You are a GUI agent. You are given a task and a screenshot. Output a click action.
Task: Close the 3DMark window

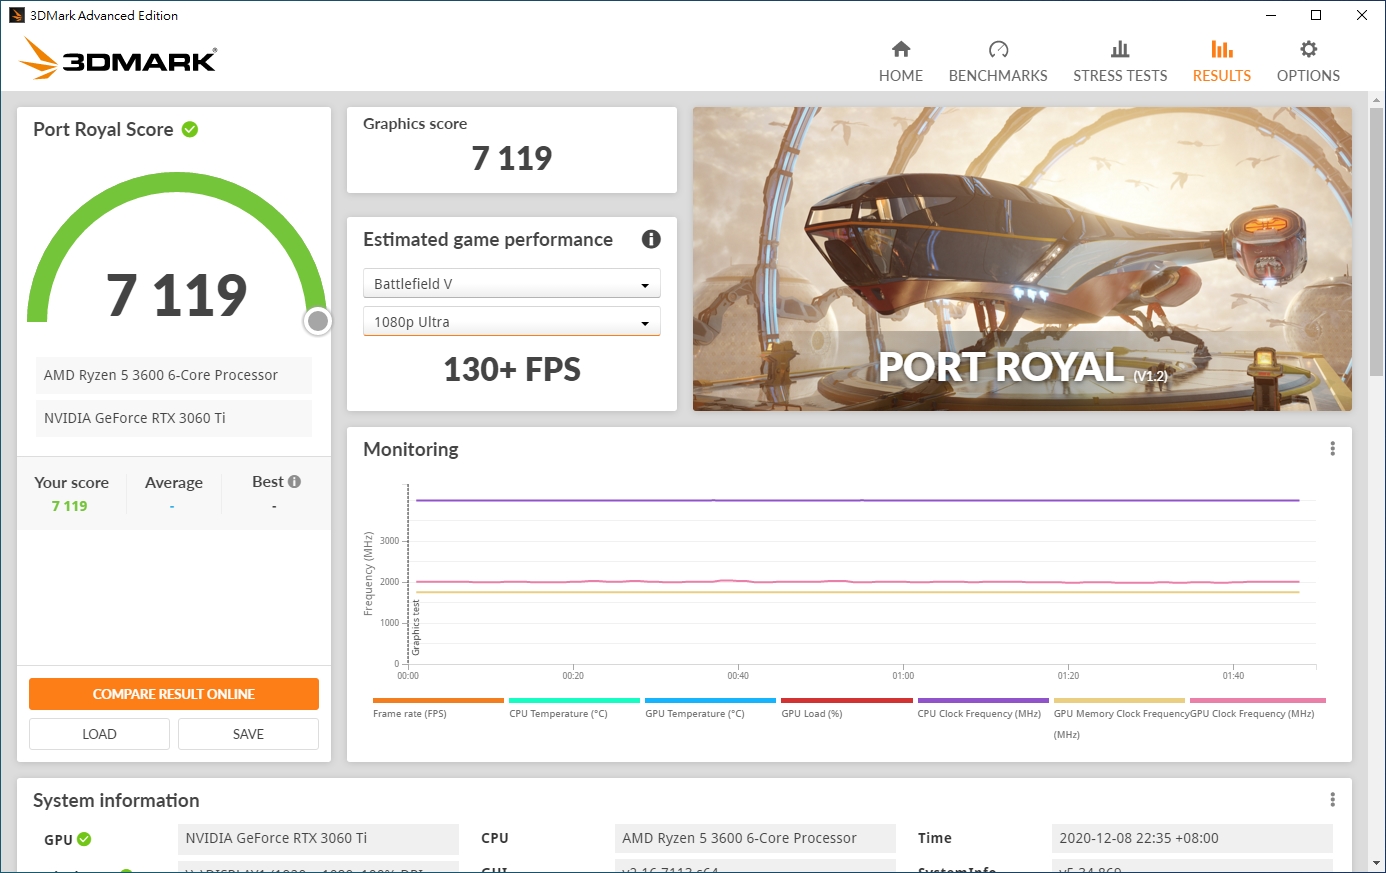(1362, 15)
